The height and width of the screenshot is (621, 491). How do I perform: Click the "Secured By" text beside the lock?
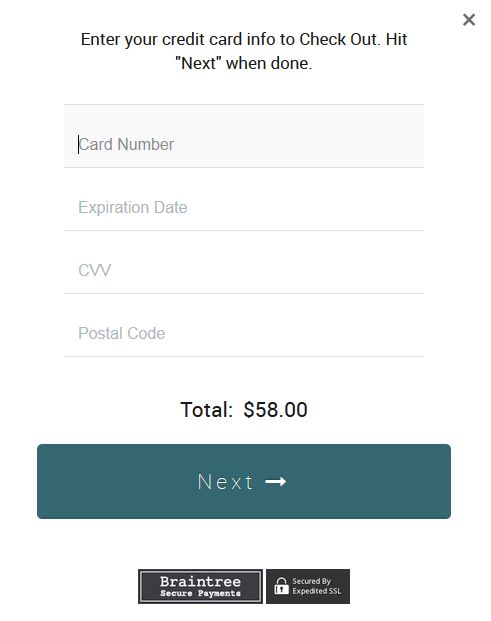tap(311, 581)
